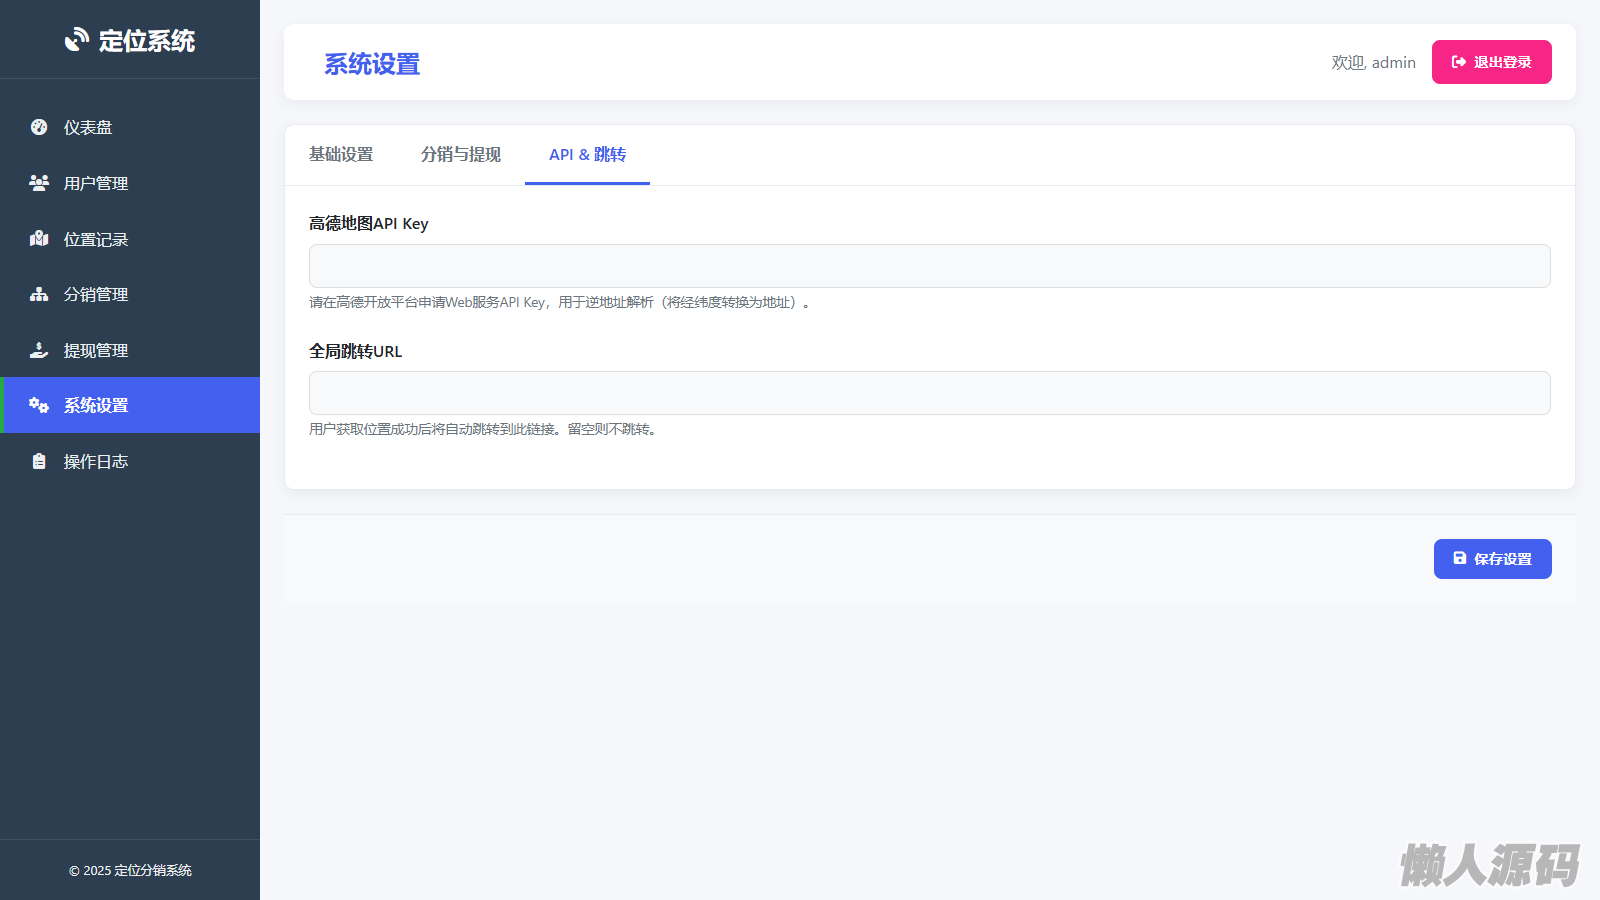1600x900 pixels.
Task: Select the API & 跳转 tab
Action: click(x=587, y=155)
